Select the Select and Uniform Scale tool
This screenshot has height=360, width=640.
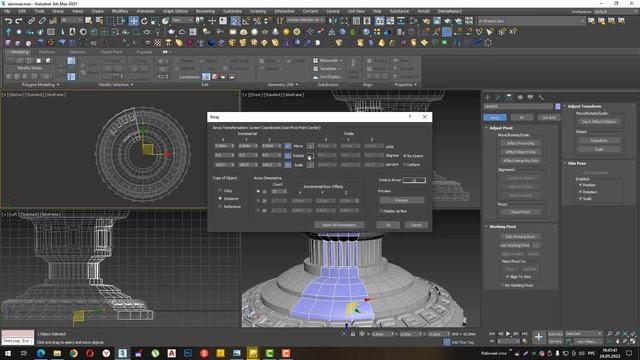pos(155,21)
